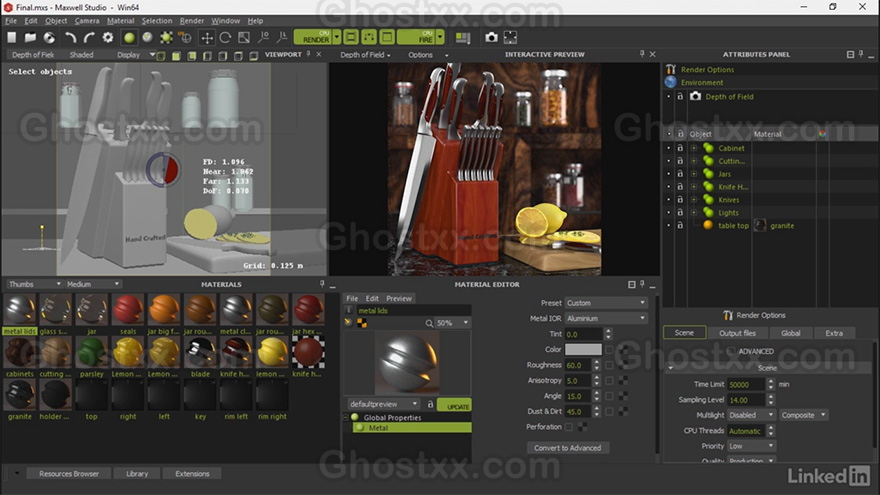
Task: Click the New scene icon in toolbar
Action: point(12,38)
